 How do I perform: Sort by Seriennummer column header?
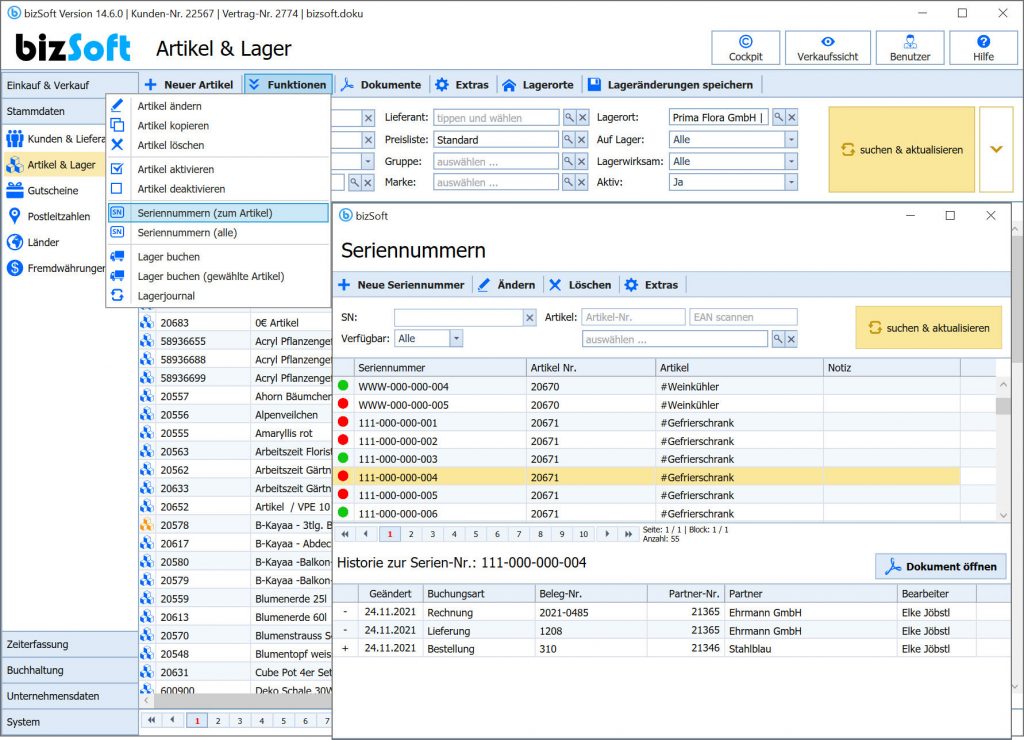440,368
